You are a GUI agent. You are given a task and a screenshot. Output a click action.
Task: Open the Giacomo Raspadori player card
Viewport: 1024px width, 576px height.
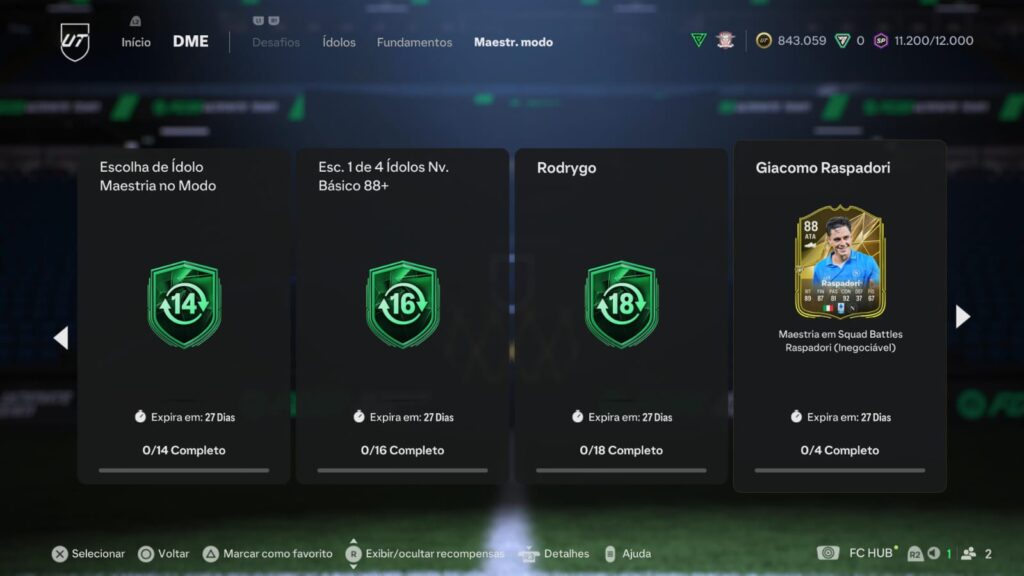(840, 262)
